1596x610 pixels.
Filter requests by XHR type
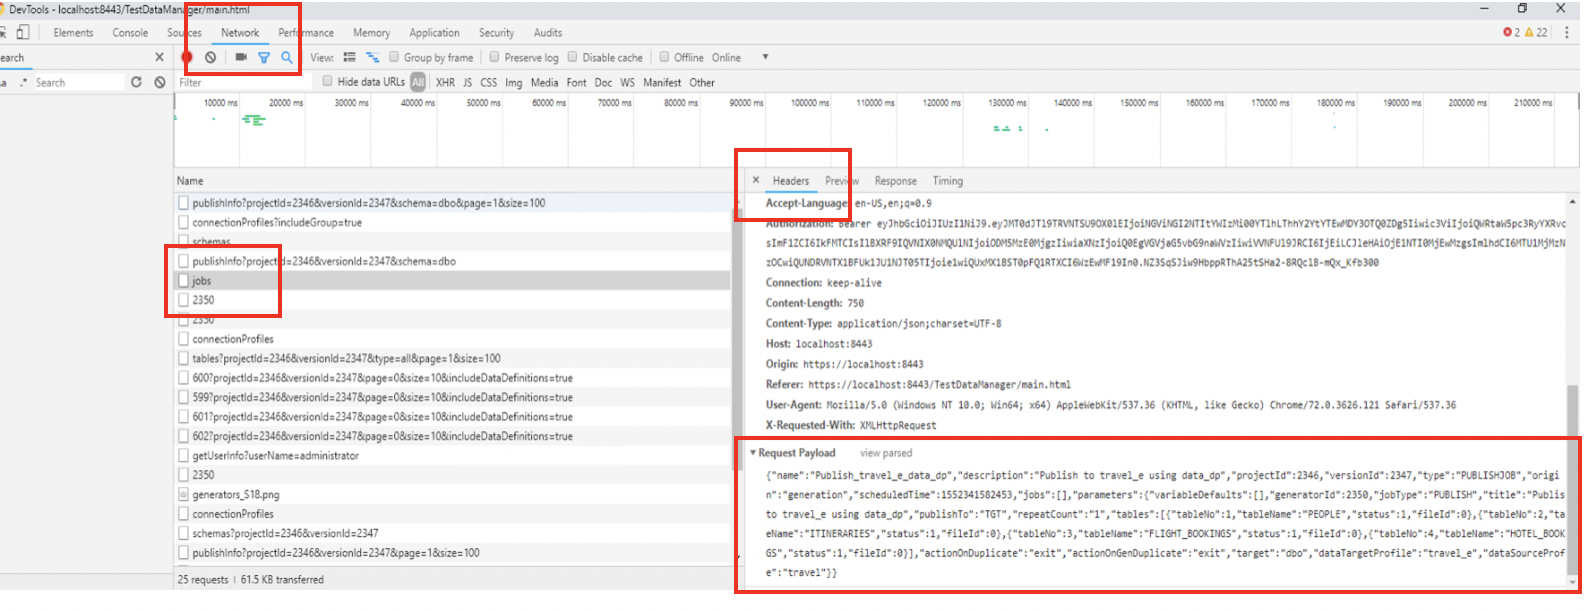point(445,82)
